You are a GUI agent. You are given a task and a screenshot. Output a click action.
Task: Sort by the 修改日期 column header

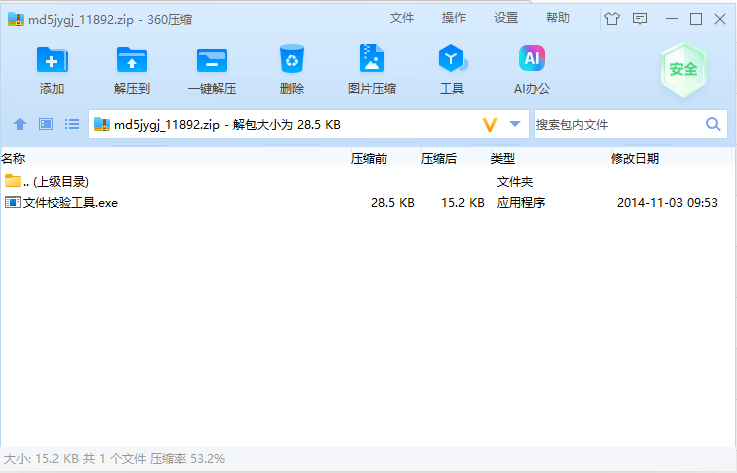[635, 159]
